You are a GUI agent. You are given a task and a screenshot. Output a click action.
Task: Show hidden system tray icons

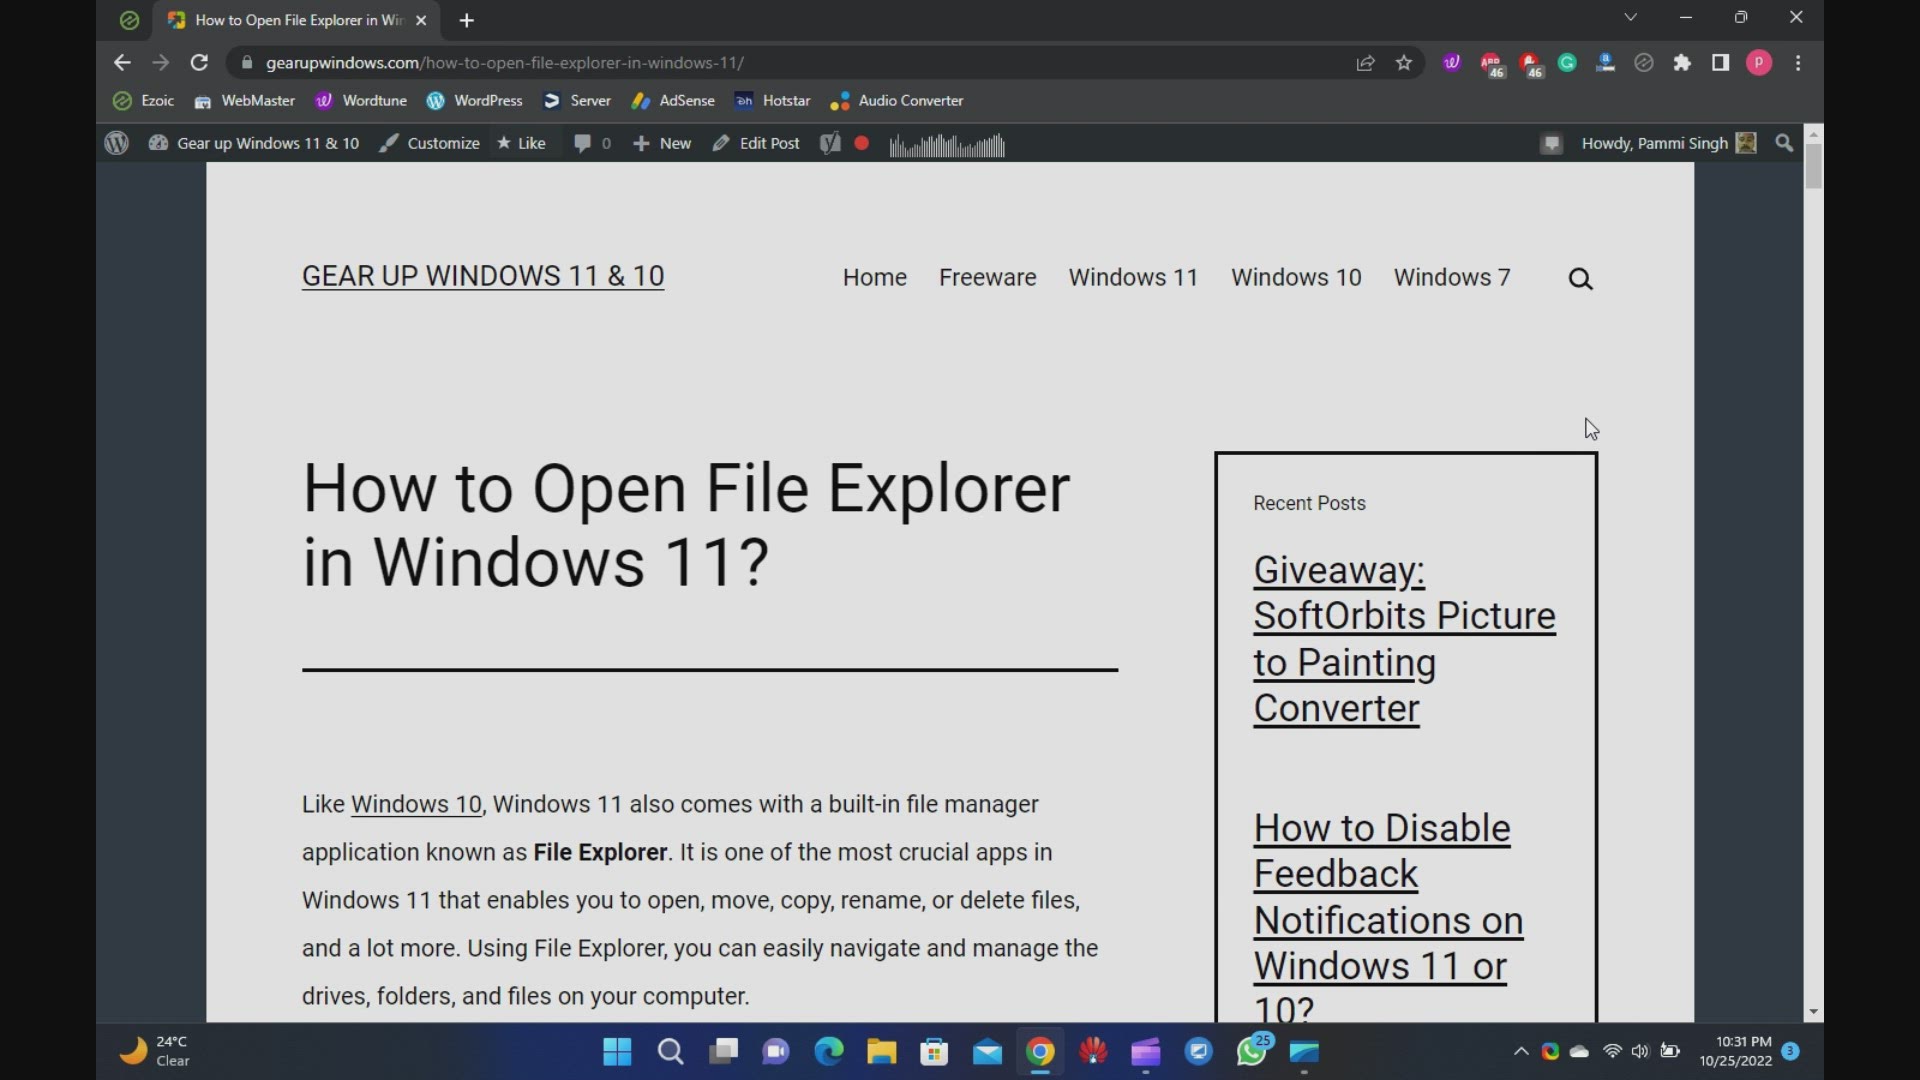click(1521, 1051)
